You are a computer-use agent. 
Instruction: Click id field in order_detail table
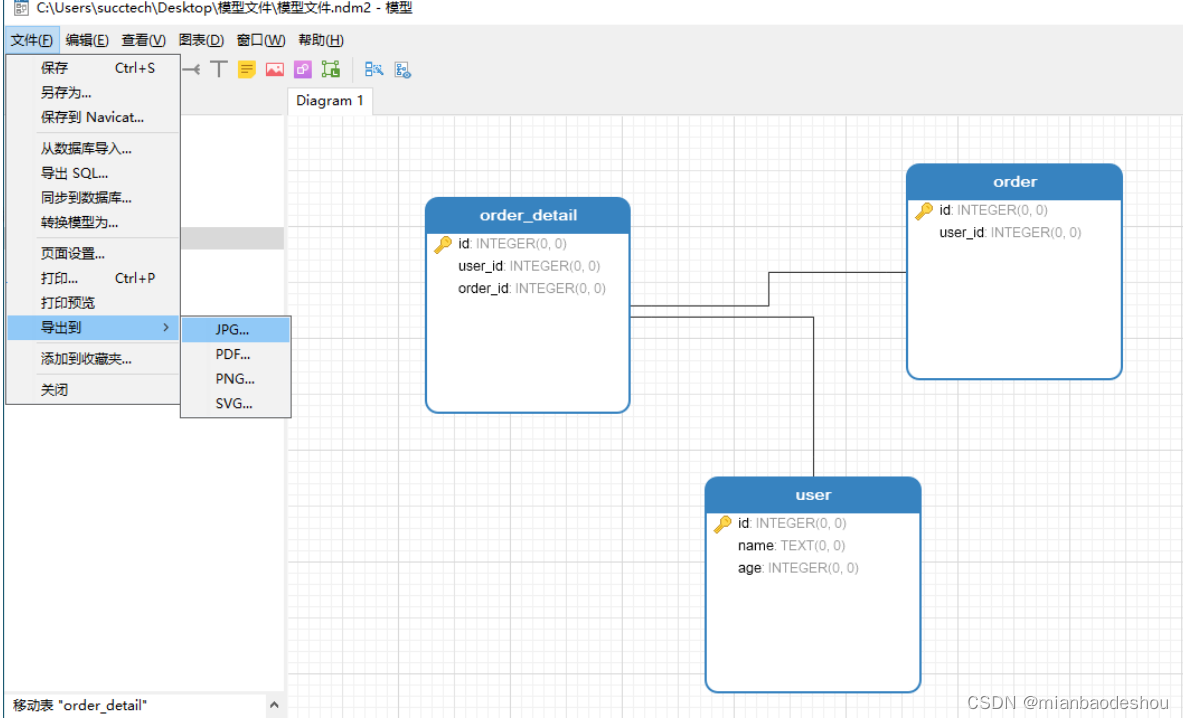[512, 244]
